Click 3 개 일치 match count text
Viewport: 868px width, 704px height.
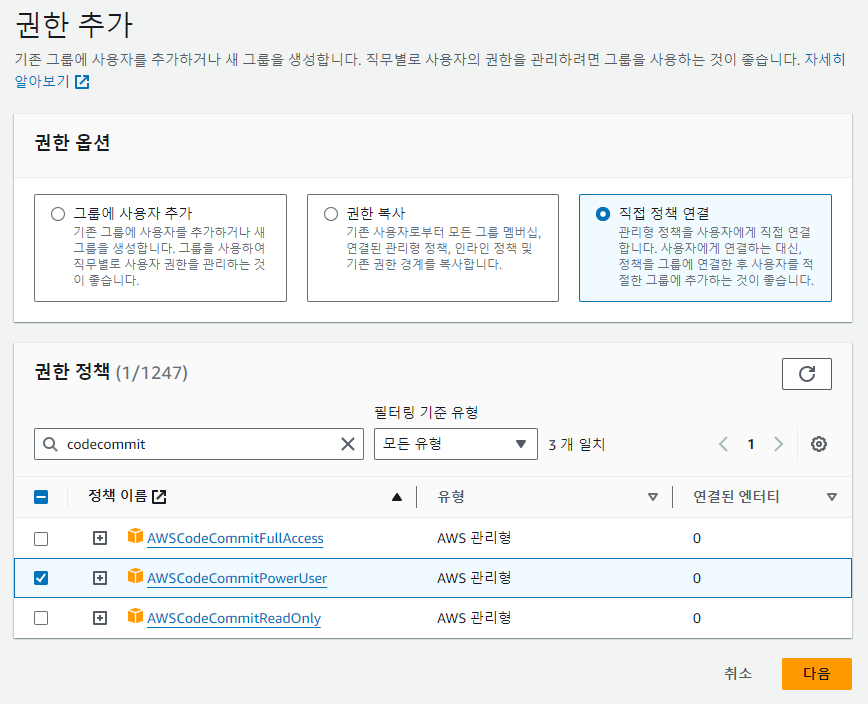point(577,444)
